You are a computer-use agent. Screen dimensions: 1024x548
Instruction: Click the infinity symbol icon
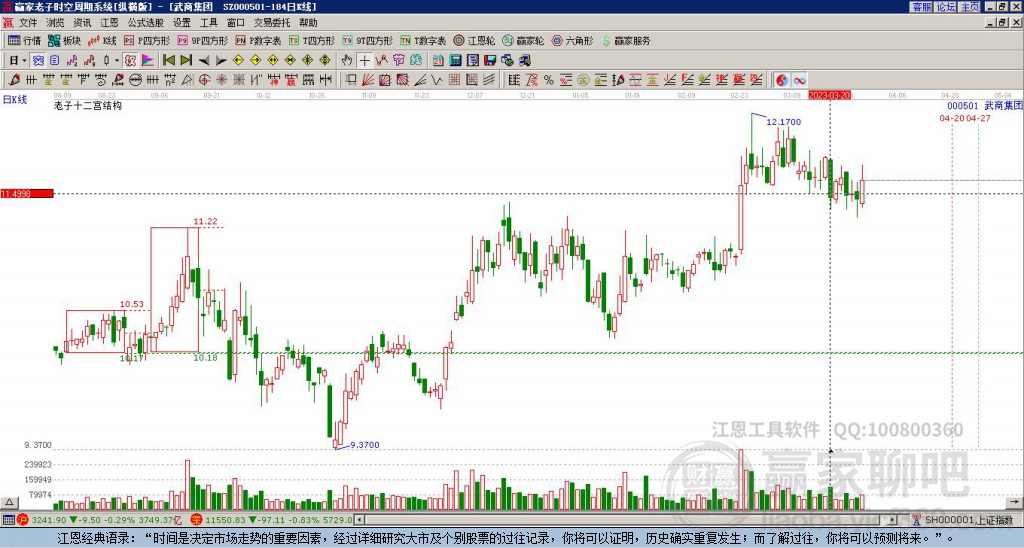tap(799, 80)
